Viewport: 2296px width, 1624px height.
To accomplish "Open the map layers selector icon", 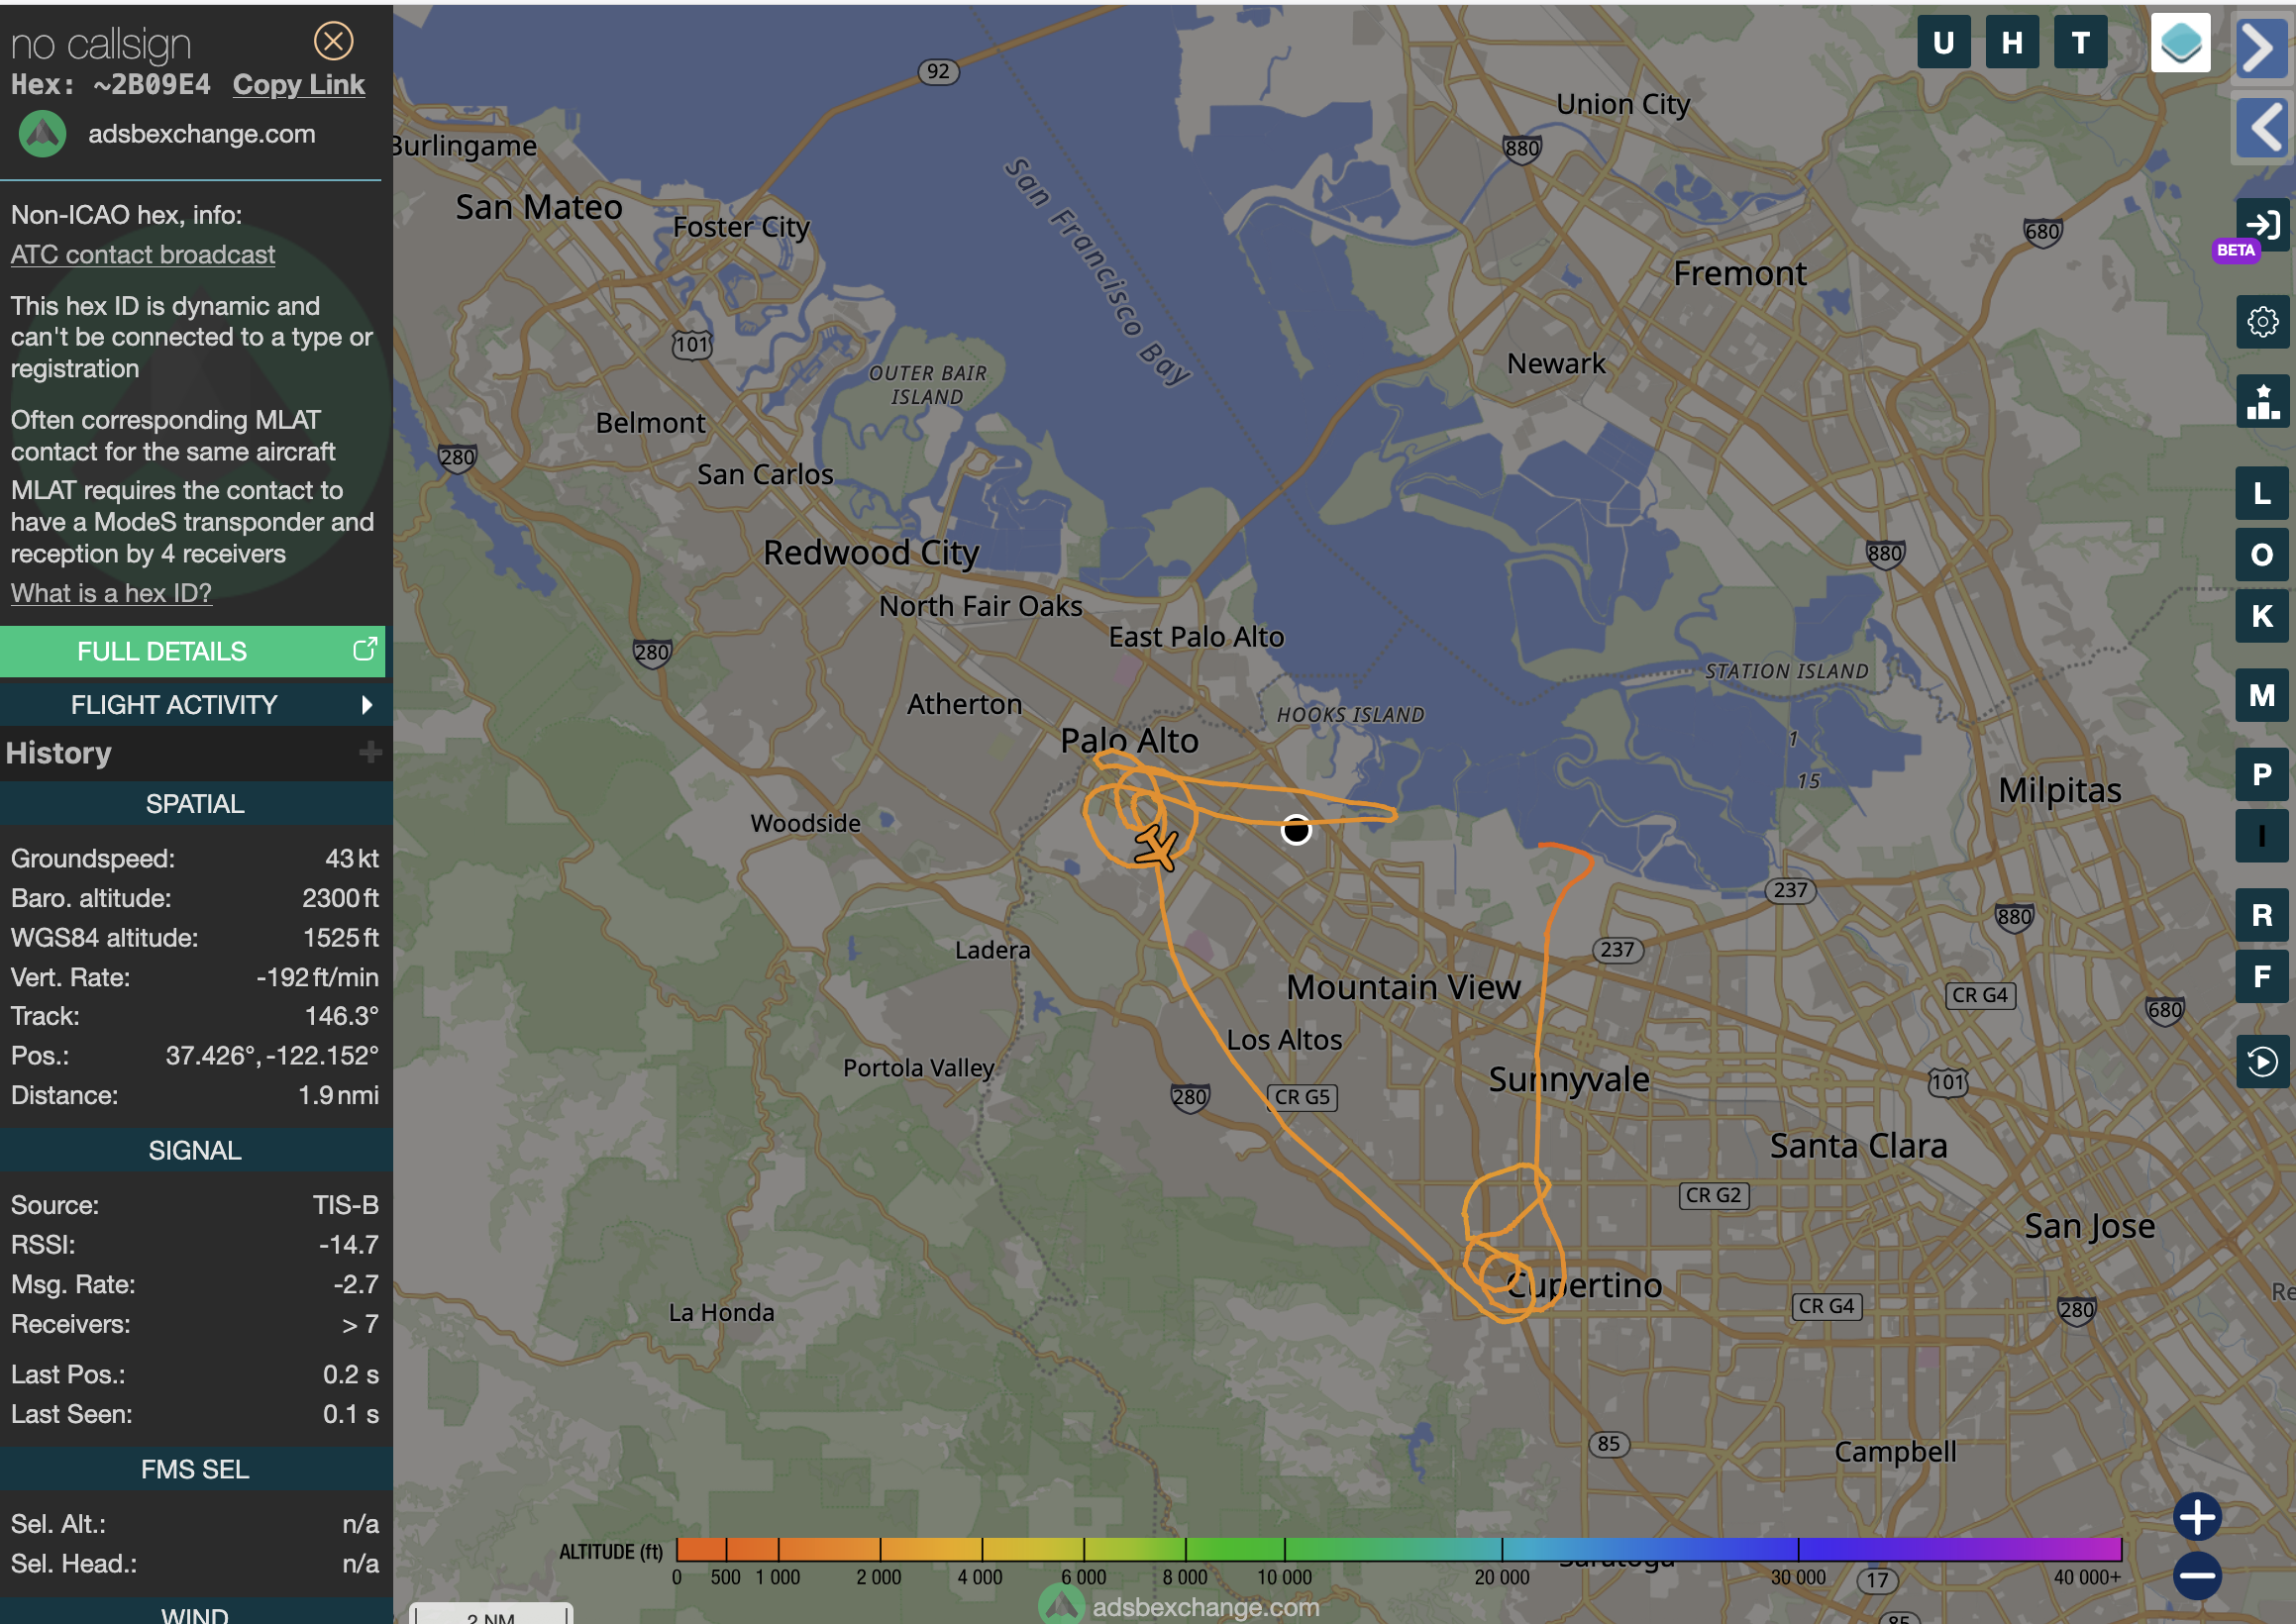I will pyautogui.click(x=2179, y=43).
